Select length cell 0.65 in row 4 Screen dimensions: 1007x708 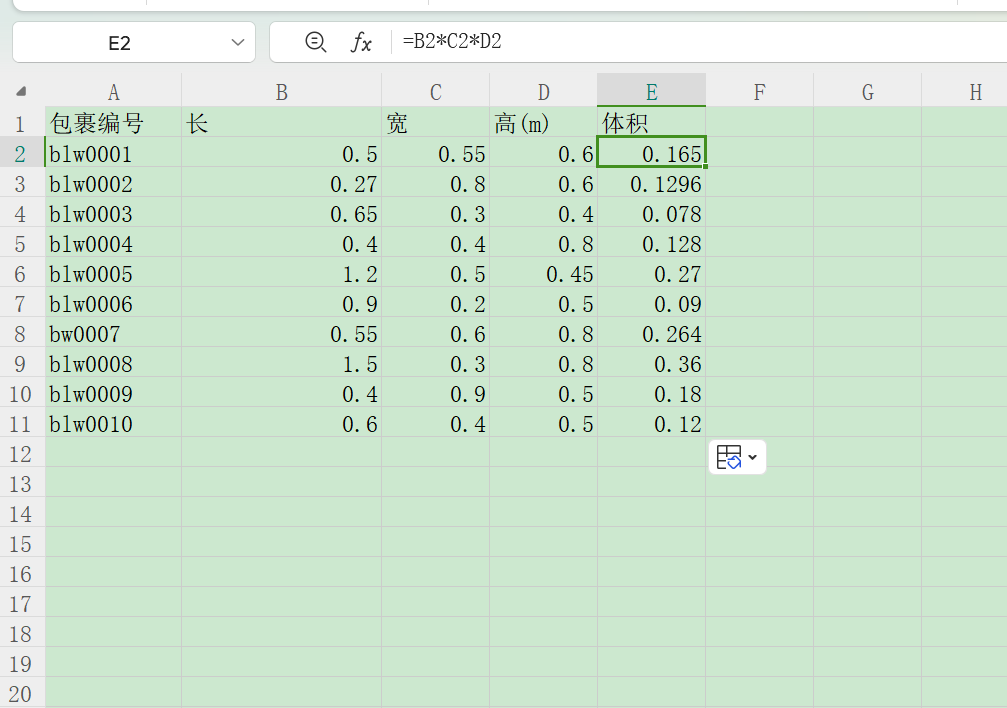[281, 212]
